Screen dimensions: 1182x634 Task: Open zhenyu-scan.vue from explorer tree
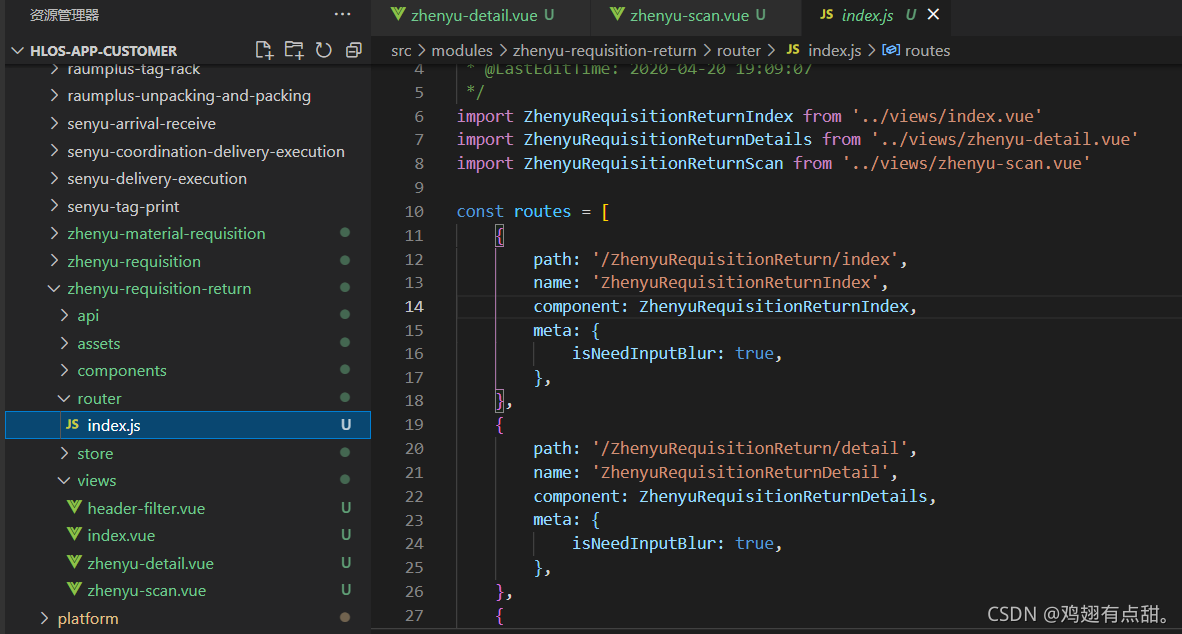(146, 591)
